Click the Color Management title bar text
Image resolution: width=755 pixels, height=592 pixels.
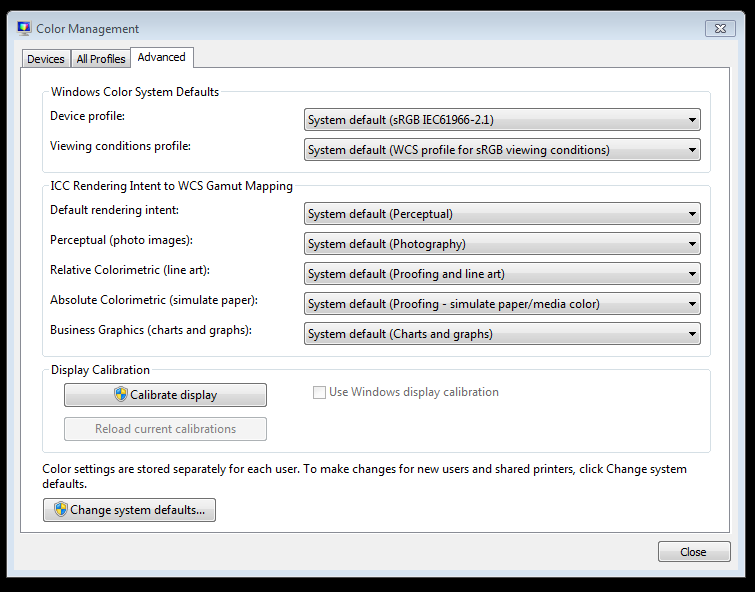(x=88, y=29)
